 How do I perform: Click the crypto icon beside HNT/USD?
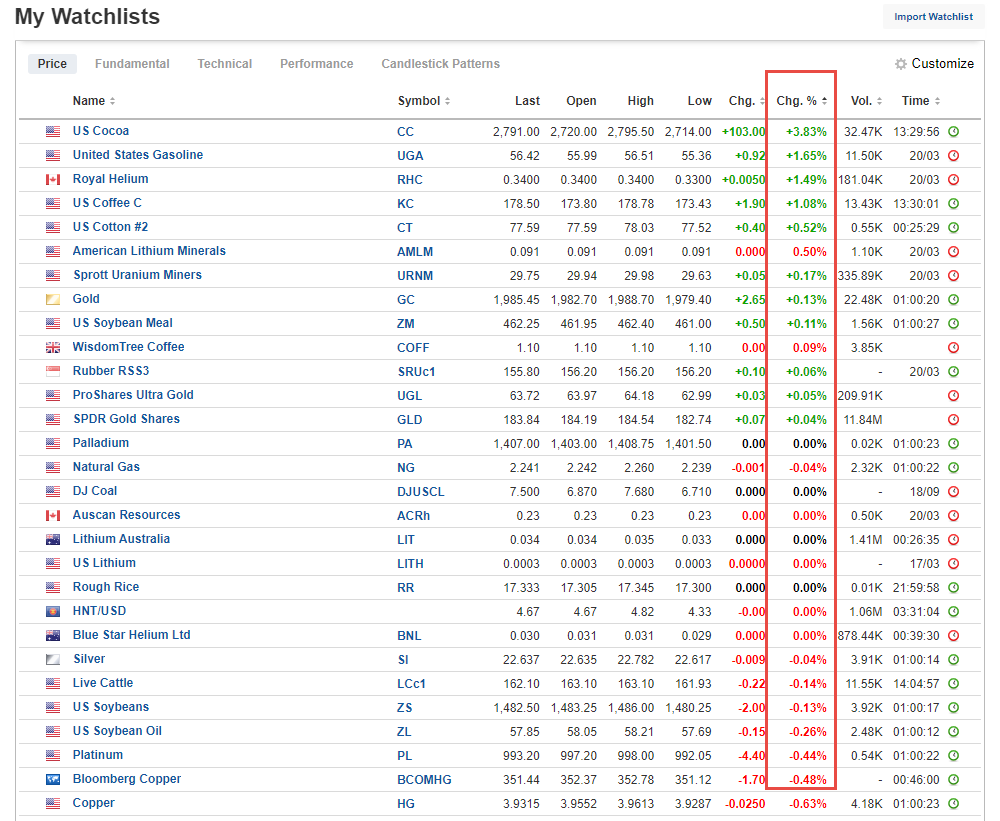[53, 612]
